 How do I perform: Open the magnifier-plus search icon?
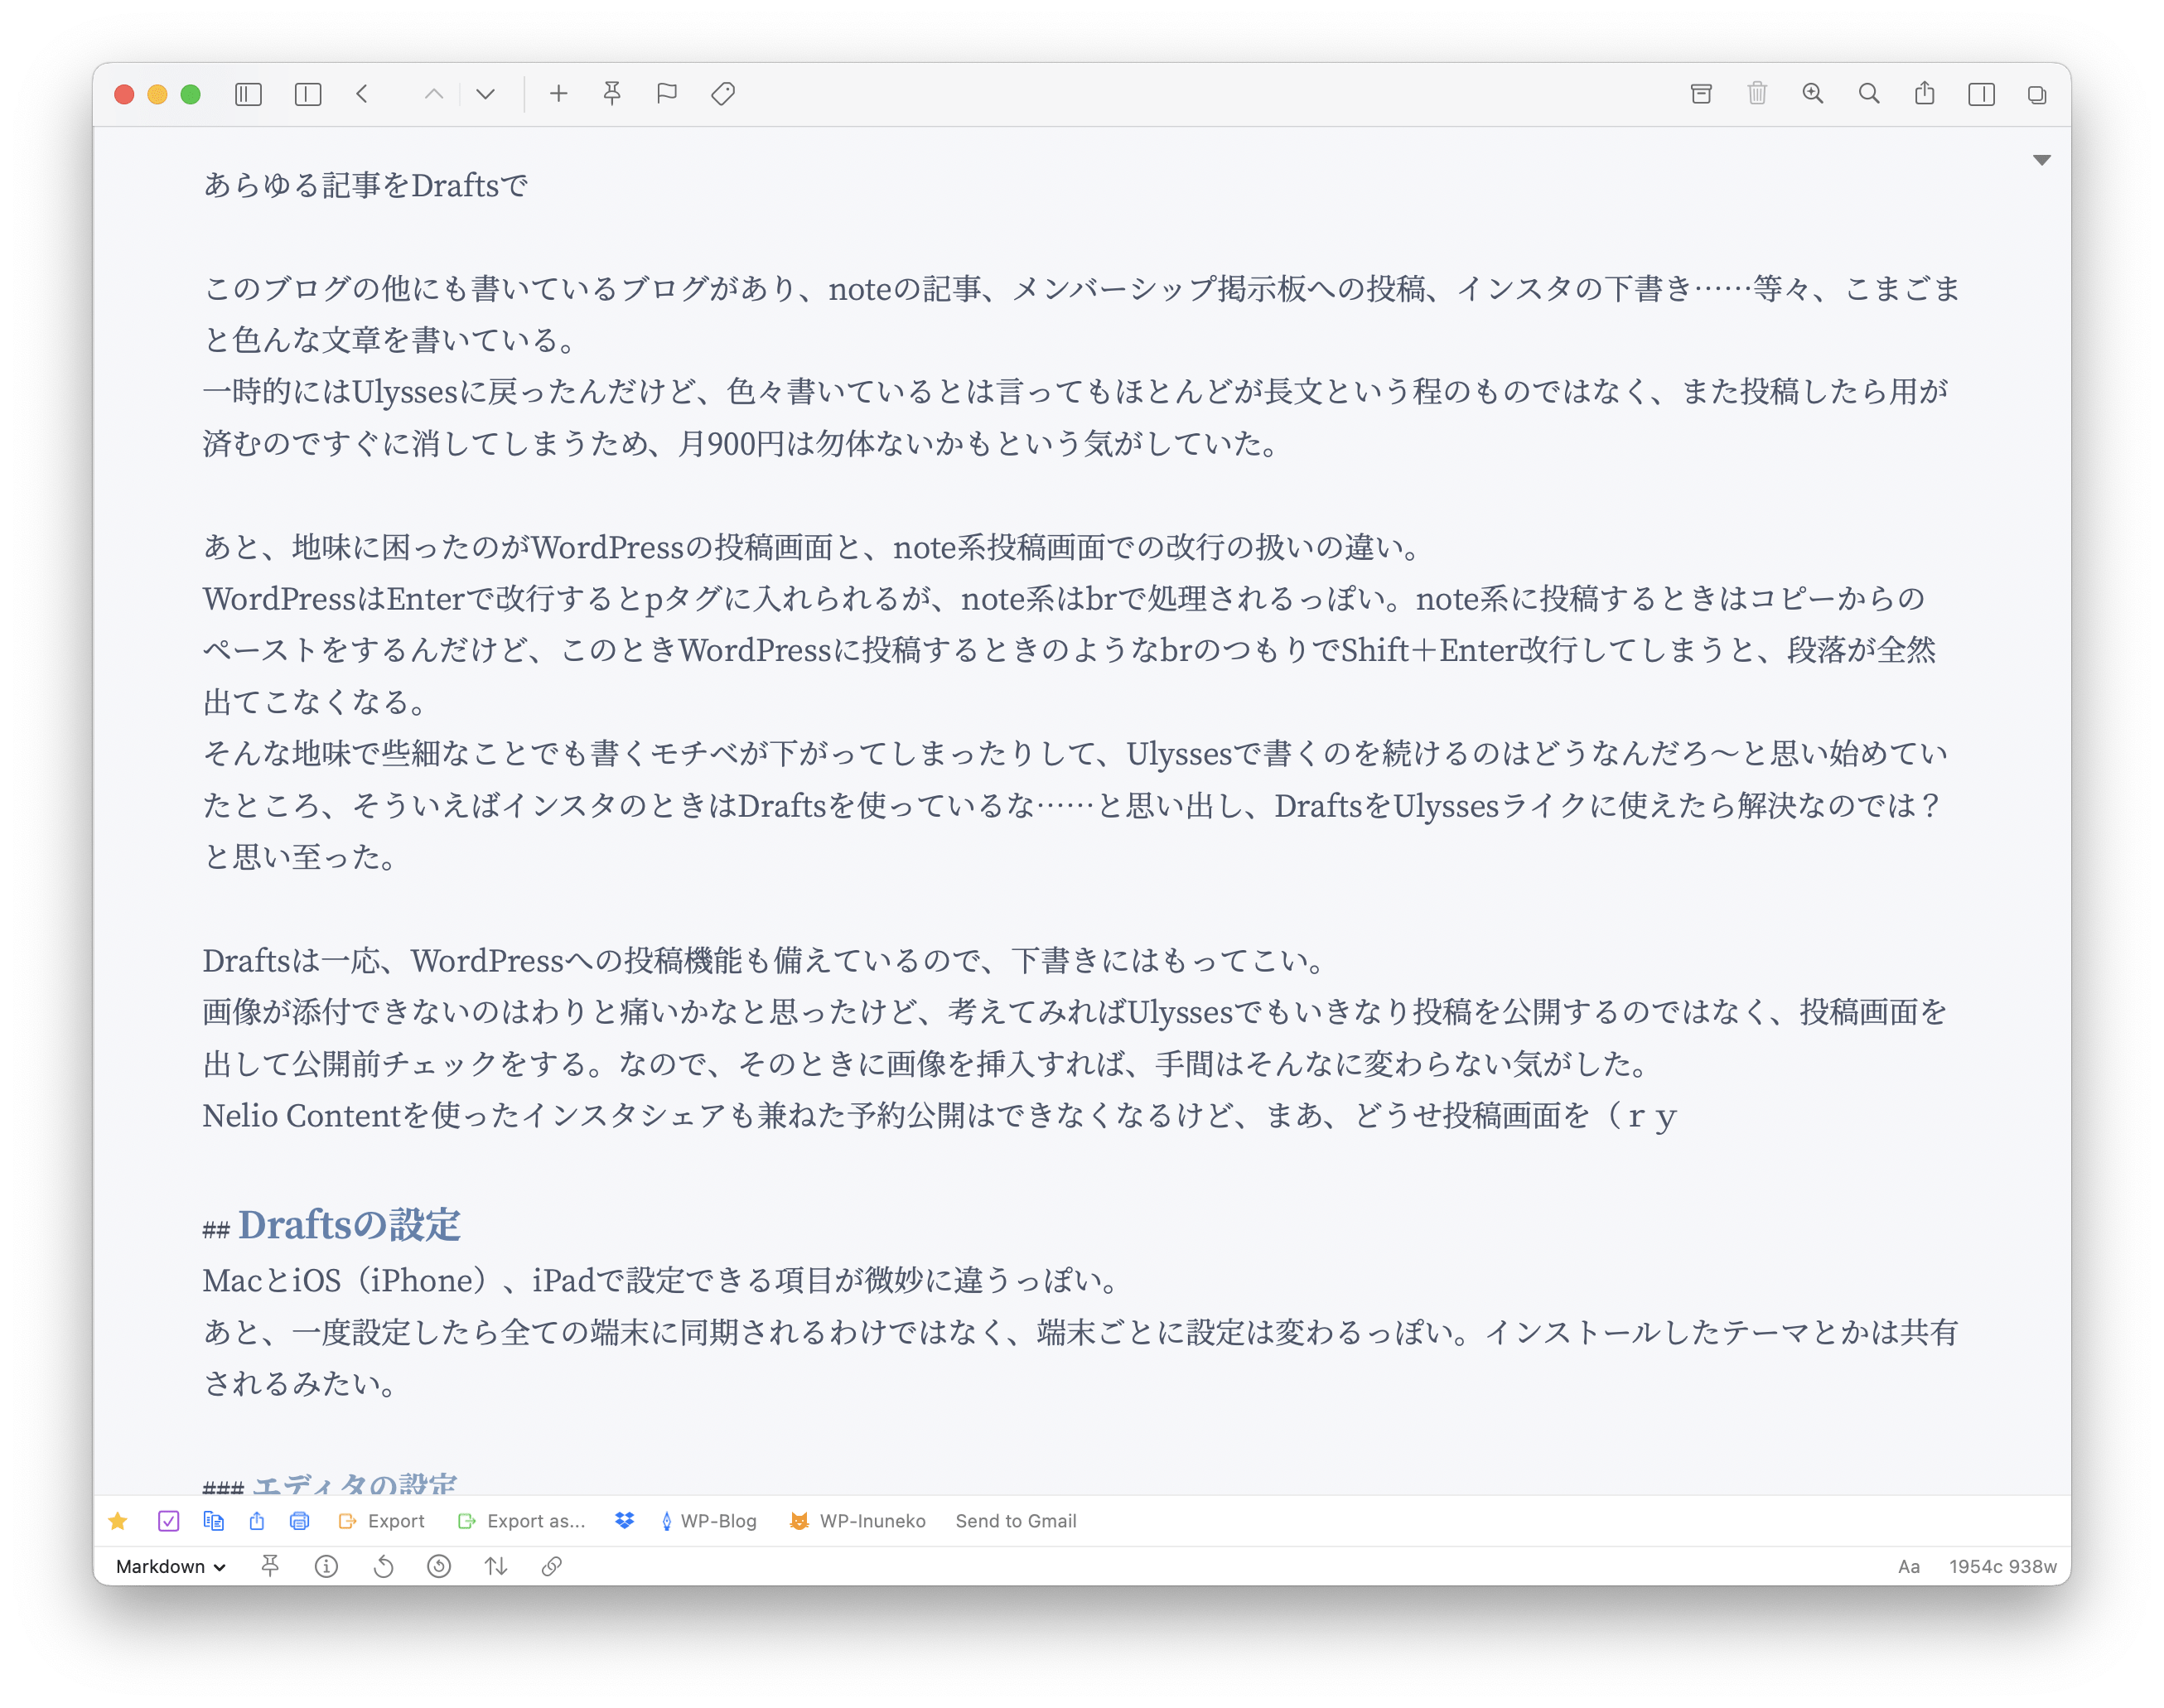(x=1813, y=94)
